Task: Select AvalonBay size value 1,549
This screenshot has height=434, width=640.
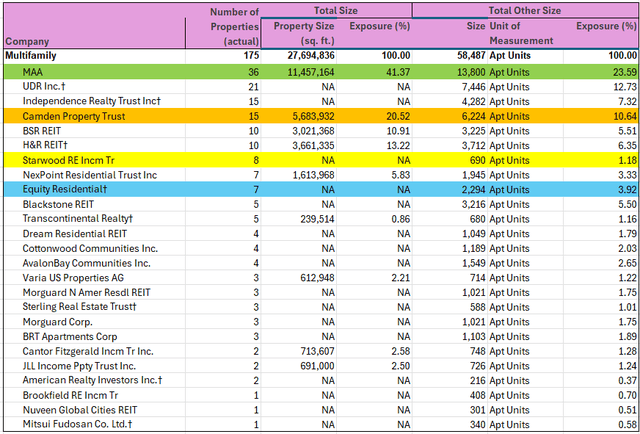Action: point(473,263)
